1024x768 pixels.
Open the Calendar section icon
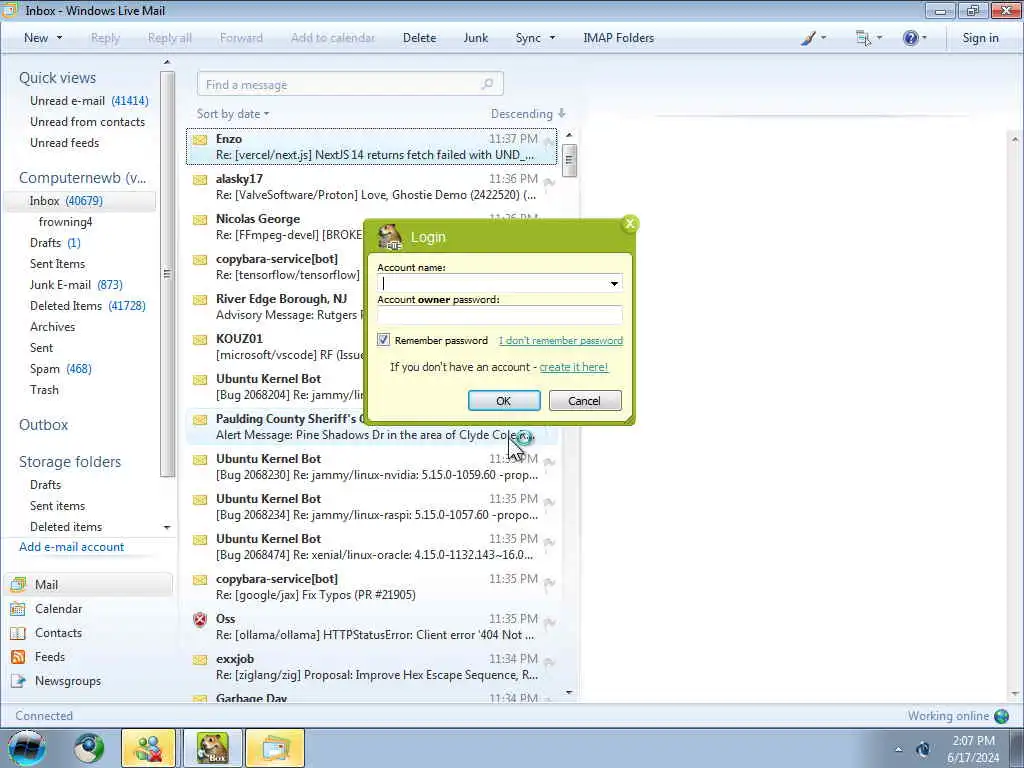tap(18, 609)
